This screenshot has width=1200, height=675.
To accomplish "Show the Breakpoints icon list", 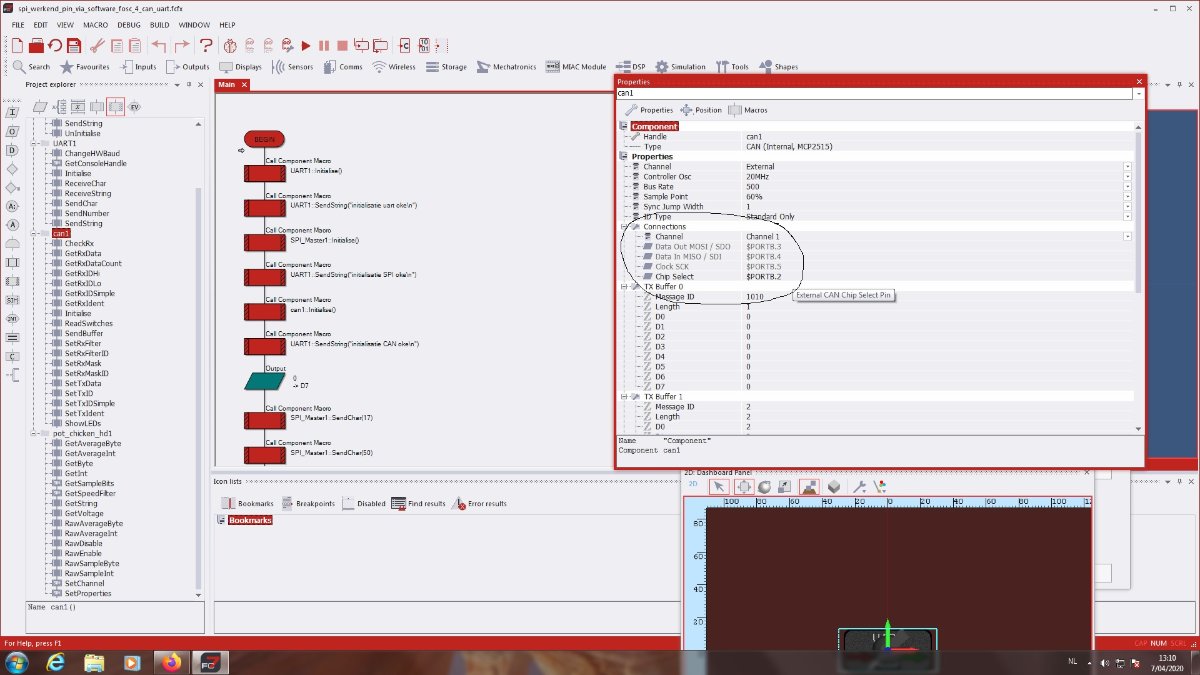I will click(309, 504).
